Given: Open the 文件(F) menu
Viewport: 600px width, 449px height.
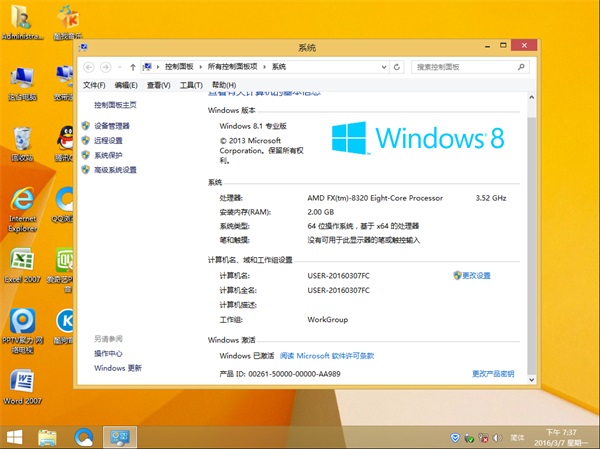Looking at the screenshot, I should click(x=94, y=85).
